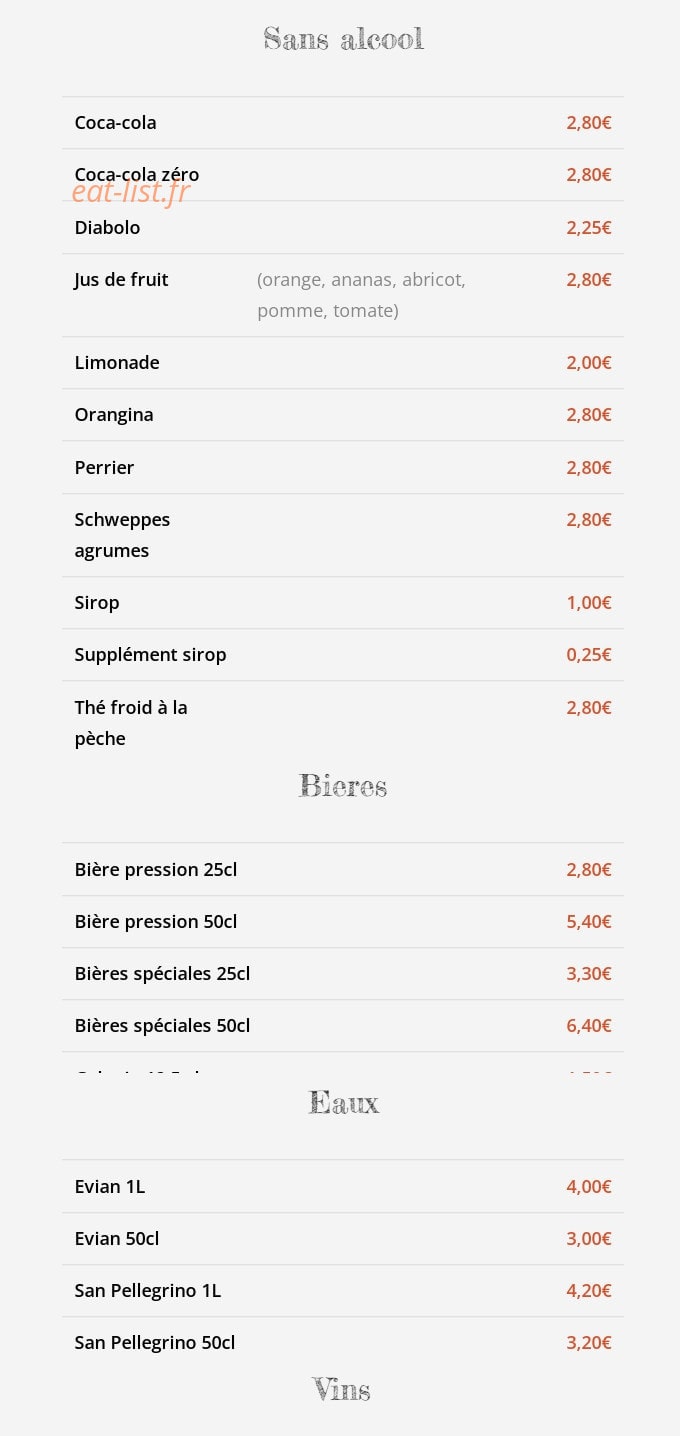Click the eat-list.fr watermark link
The image size is (680, 1436).
click(130, 191)
